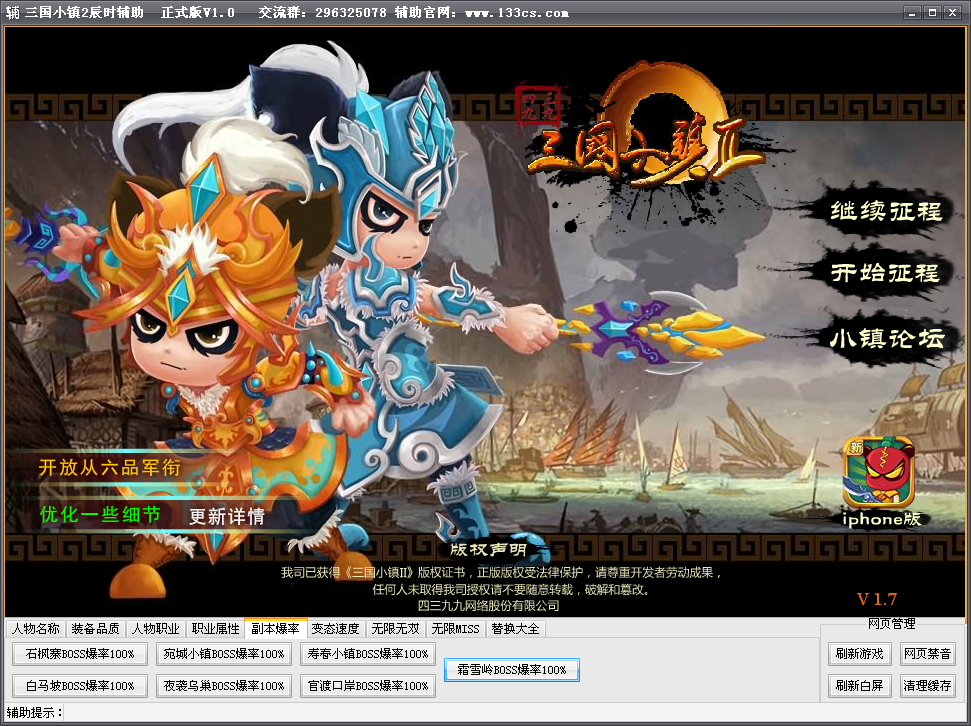Open the 替换大全 tab
This screenshot has width=971, height=726.
(x=515, y=629)
